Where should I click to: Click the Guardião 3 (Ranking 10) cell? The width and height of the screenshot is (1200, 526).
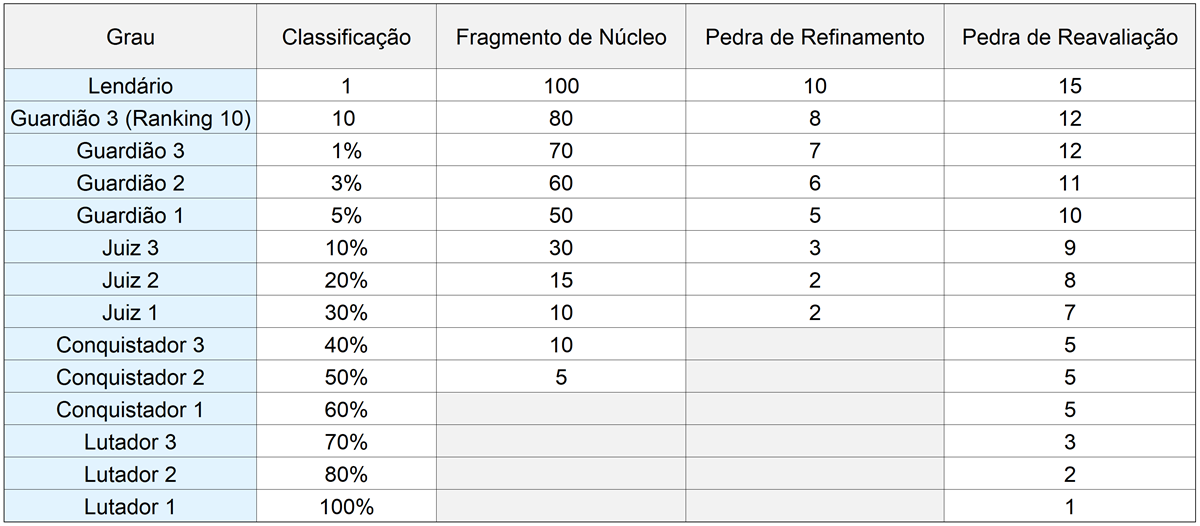coord(130,119)
